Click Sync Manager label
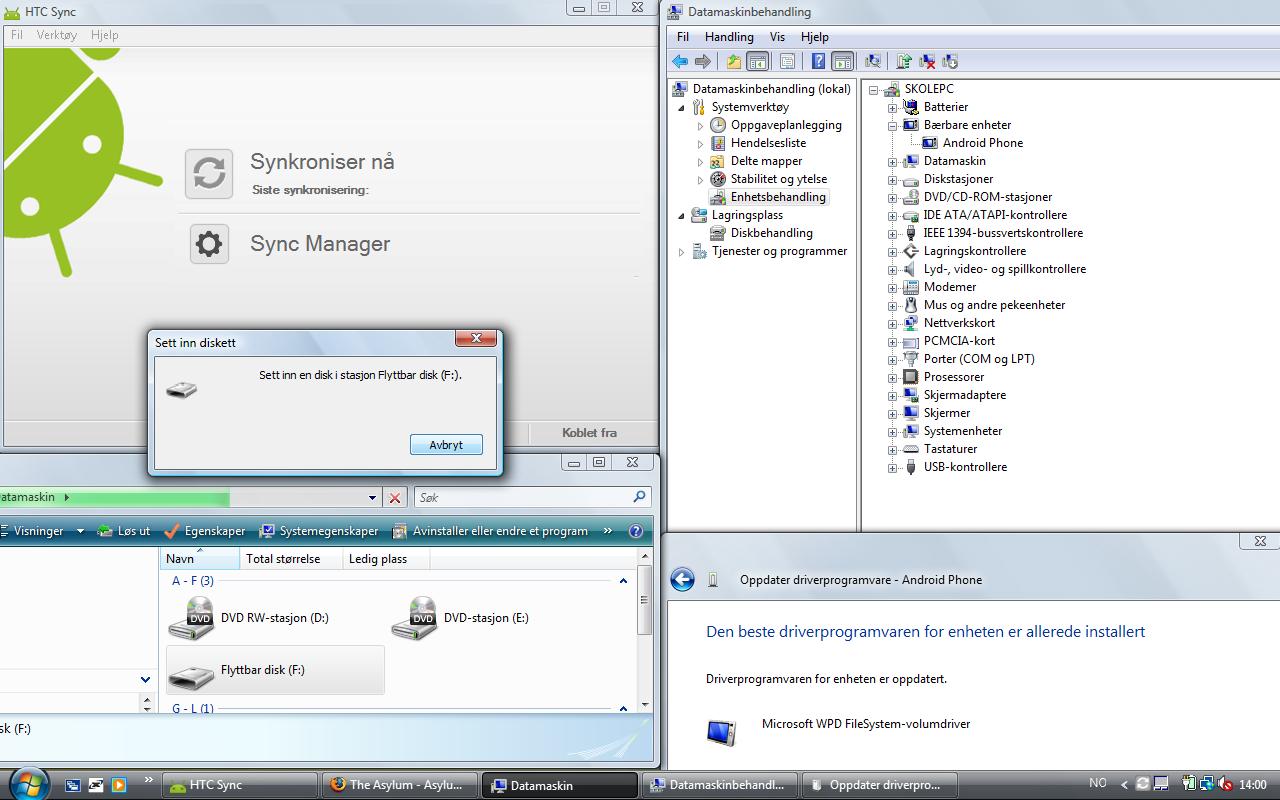 click(320, 244)
